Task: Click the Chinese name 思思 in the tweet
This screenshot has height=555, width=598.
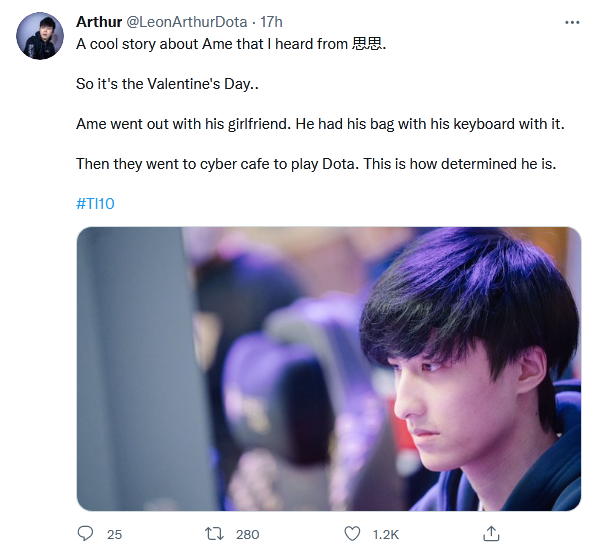Action: 367,44
